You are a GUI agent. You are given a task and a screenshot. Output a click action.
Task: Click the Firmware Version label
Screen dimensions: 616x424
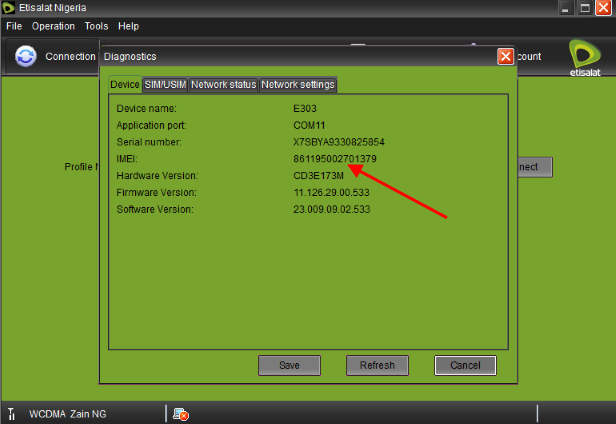(156, 193)
